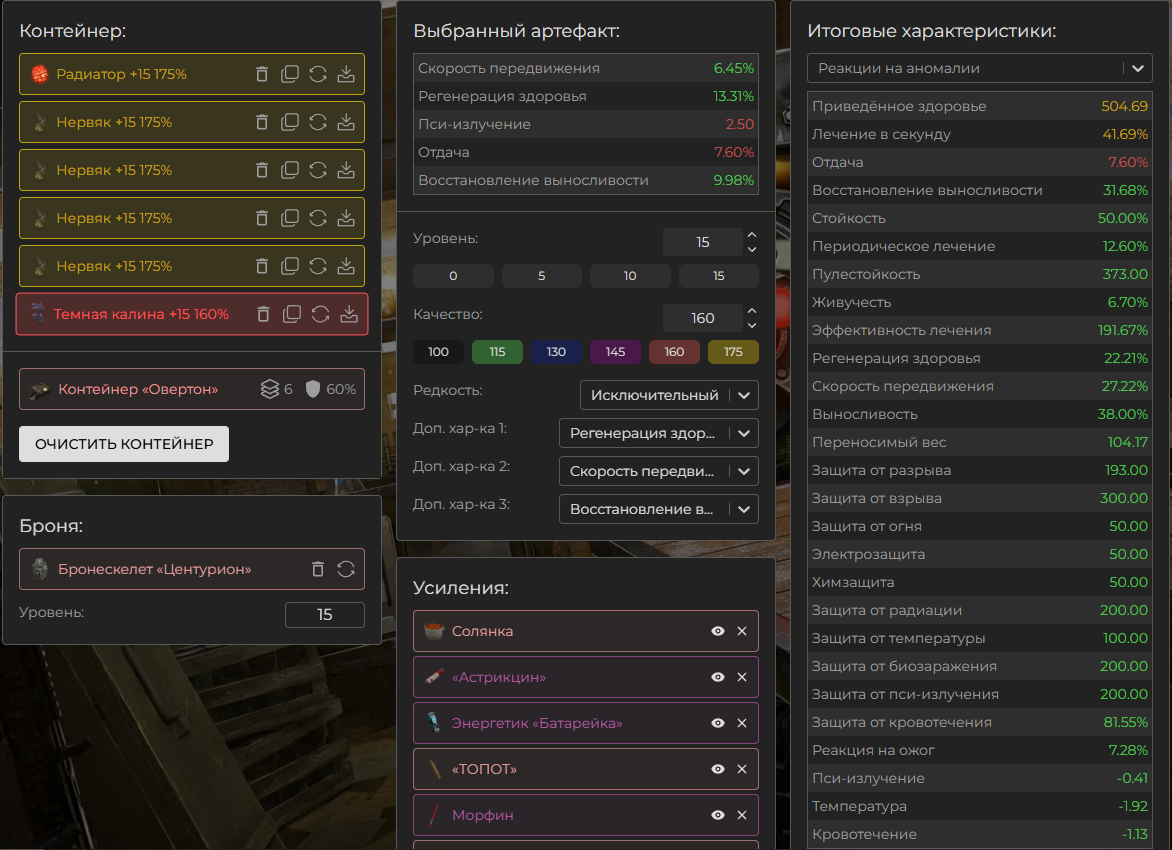Remove the Морфин boost
This screenshot has height=850, width=1172.
(x=741, y=815)
